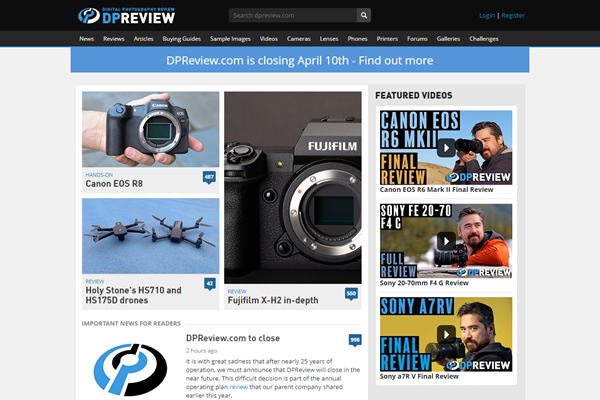Screen dimensions: 600x400
Task: Open the Fujifilm X-H2 in-depth headline
Action: [273, 300]
